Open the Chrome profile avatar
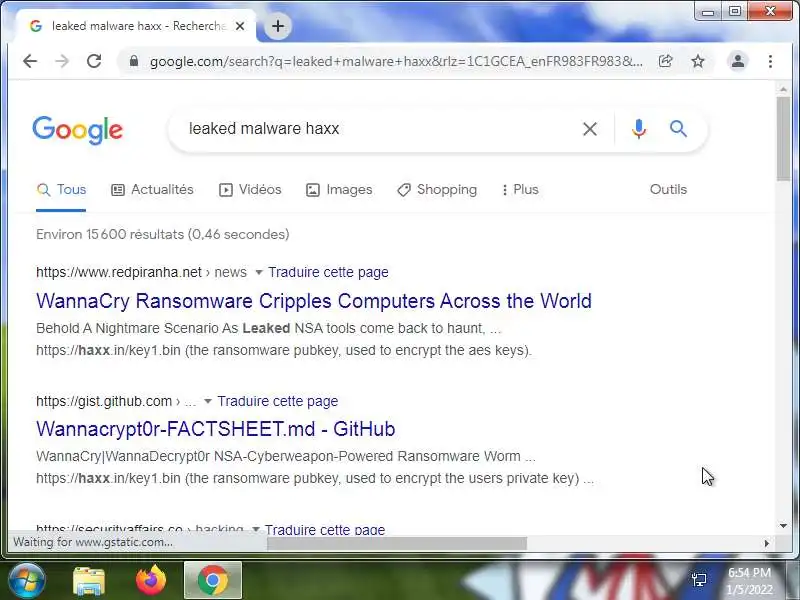The width and height of the screenshot is (800, 600). 737,61
